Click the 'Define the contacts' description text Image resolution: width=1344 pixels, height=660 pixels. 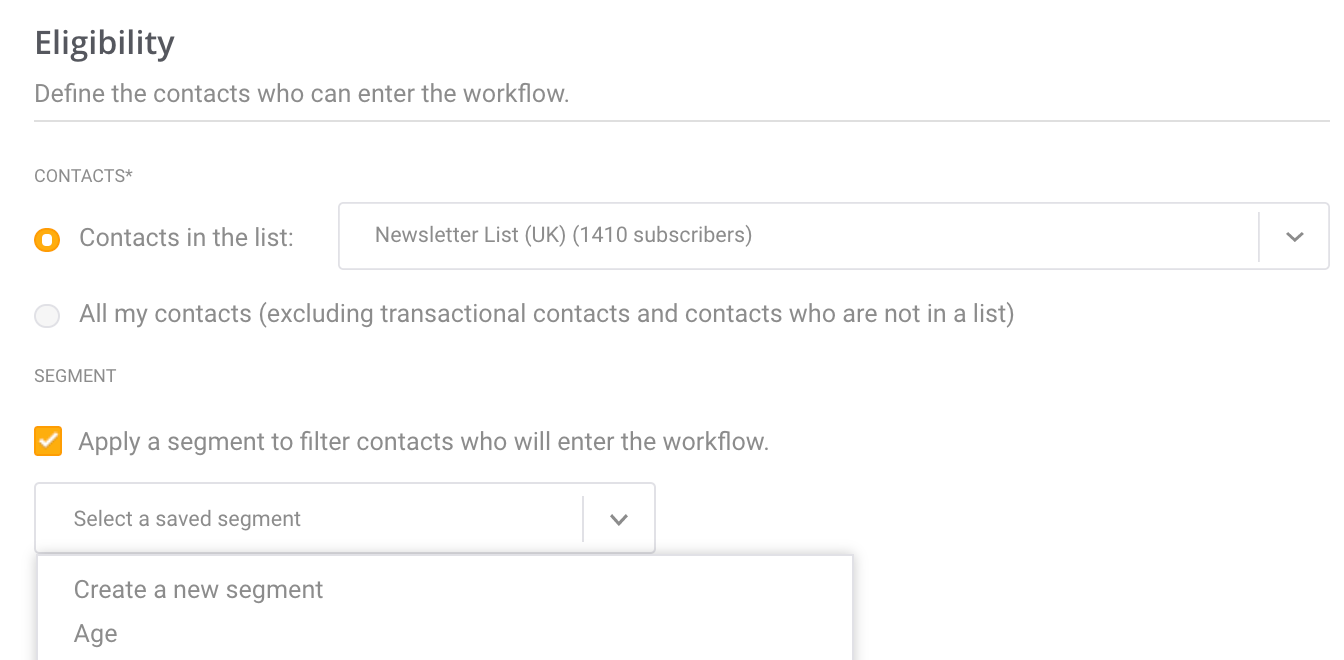(302, 94)
